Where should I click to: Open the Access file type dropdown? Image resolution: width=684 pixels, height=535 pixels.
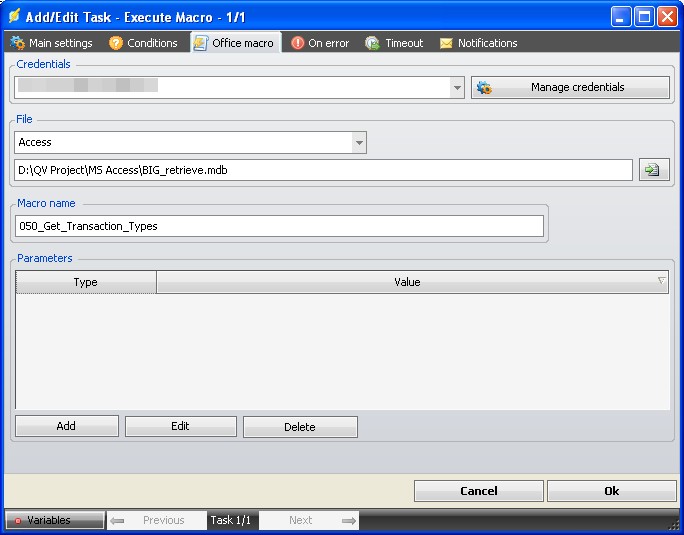coord(359,143)
